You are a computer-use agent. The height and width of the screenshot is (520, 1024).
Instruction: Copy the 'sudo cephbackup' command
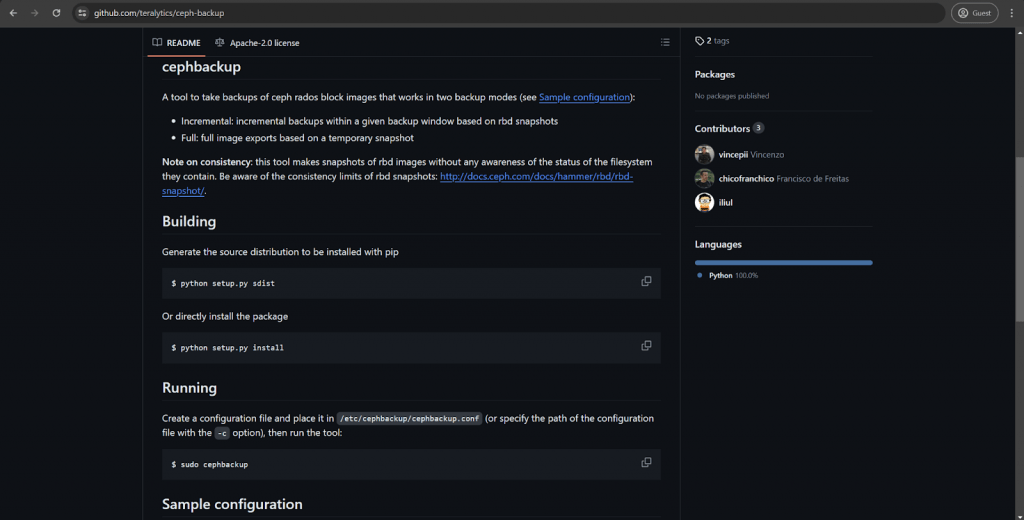point(646,463)
